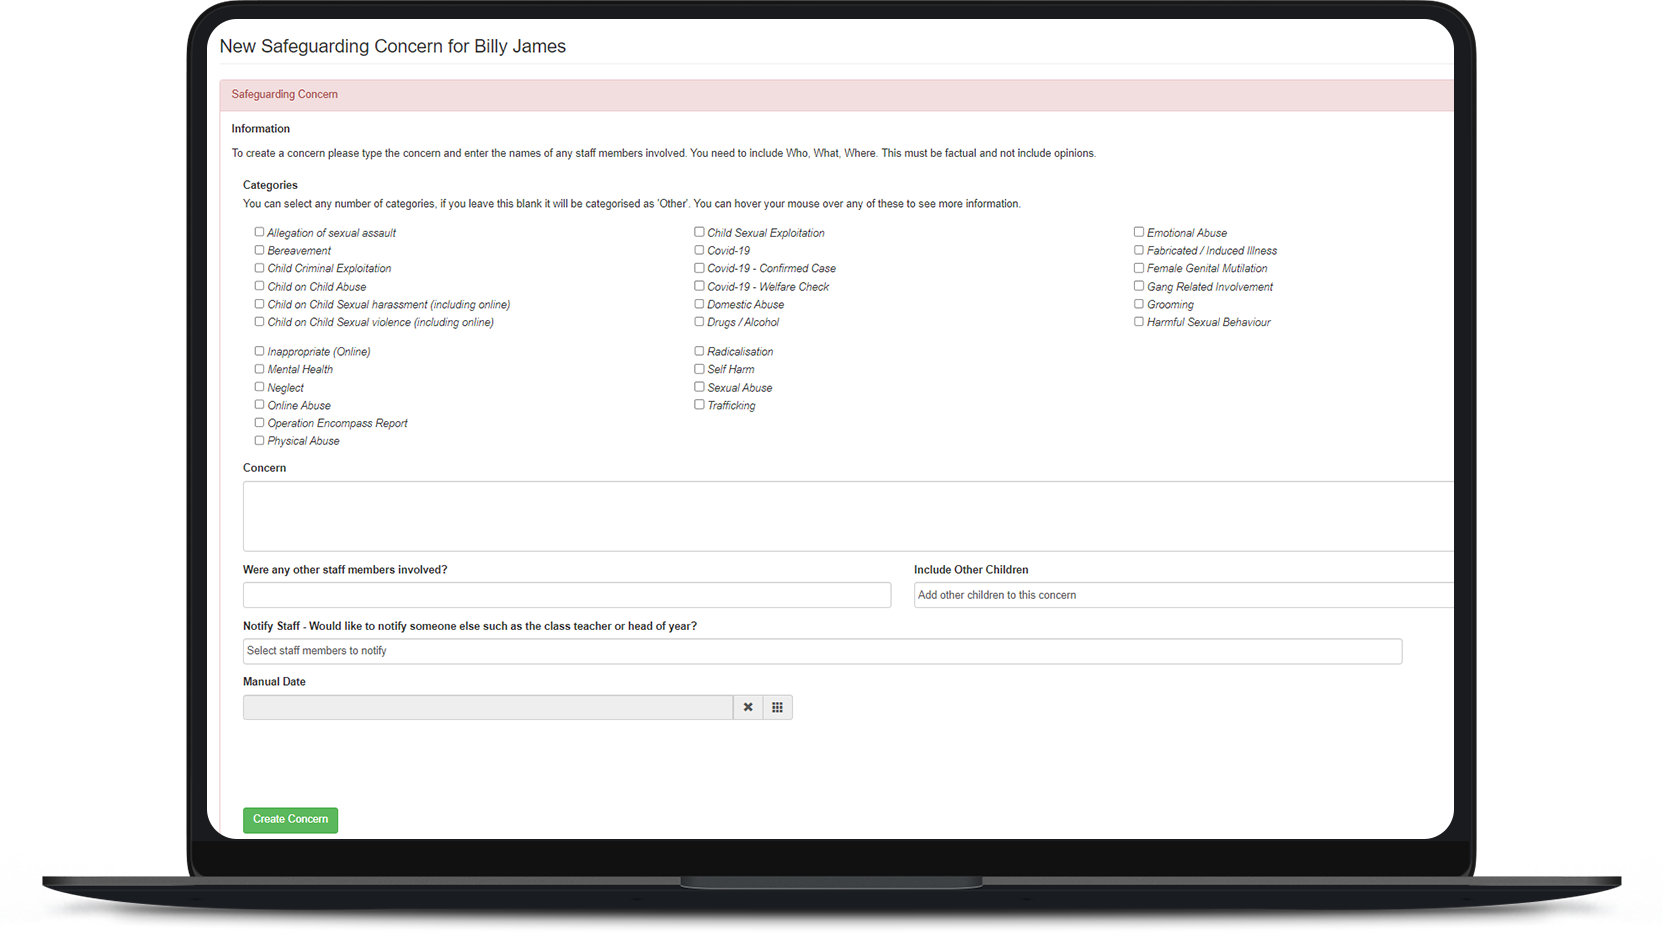Select the Domestic Abuse checkbox

point(699,304)
